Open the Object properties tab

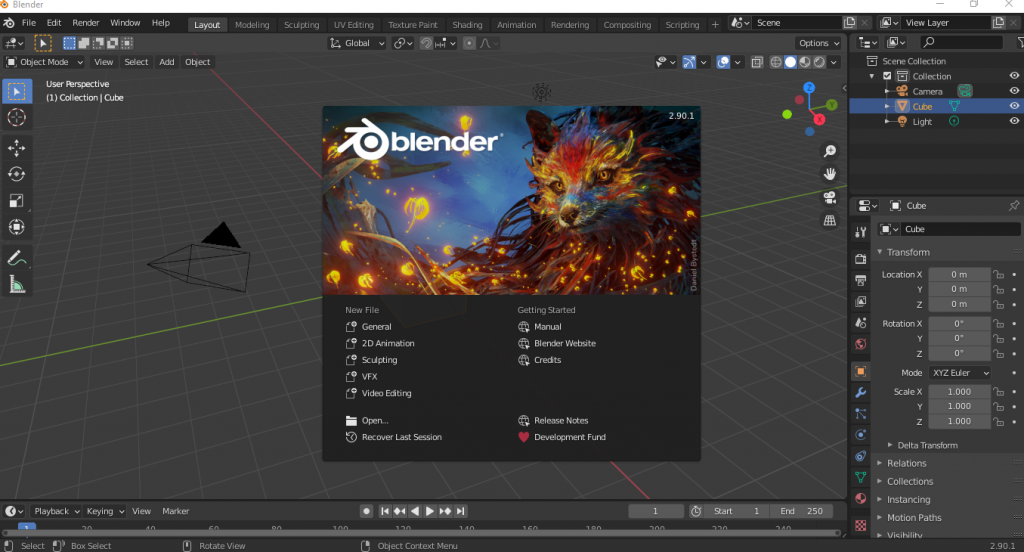[x=861, y=371]
